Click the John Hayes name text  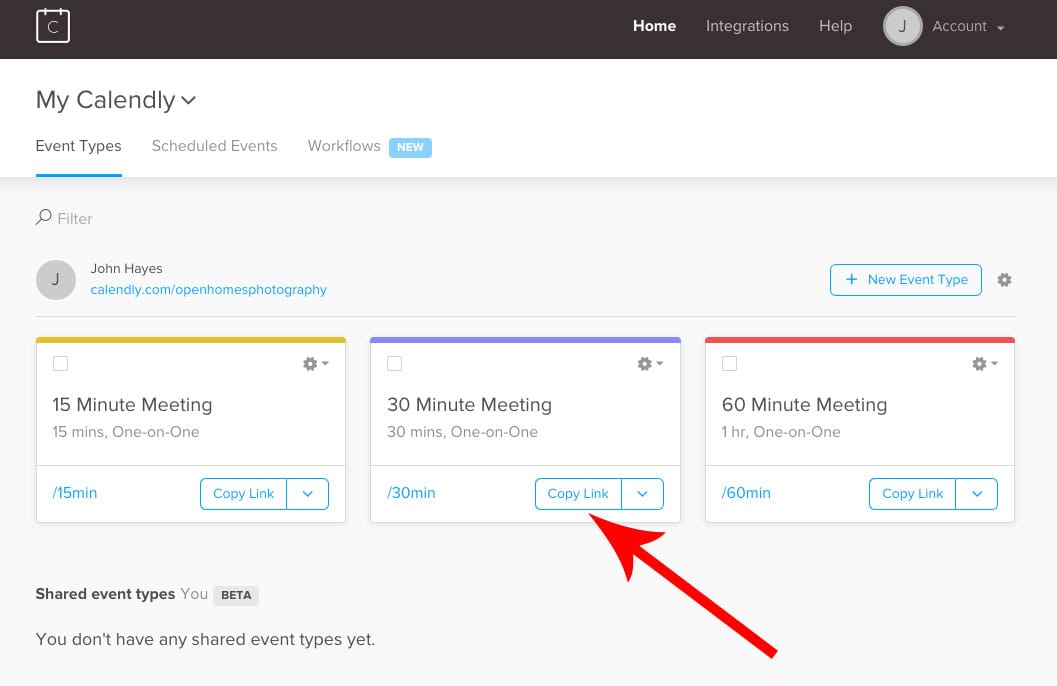pos(127,268)
